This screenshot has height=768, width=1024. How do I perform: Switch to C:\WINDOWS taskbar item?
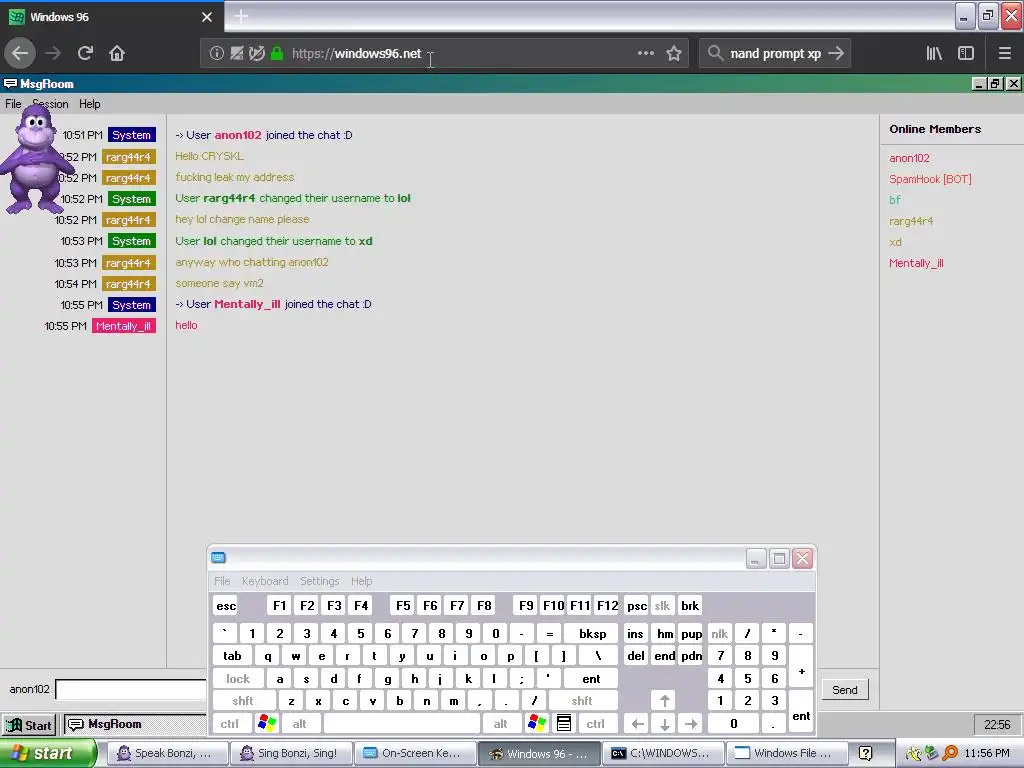click(662, 753)
